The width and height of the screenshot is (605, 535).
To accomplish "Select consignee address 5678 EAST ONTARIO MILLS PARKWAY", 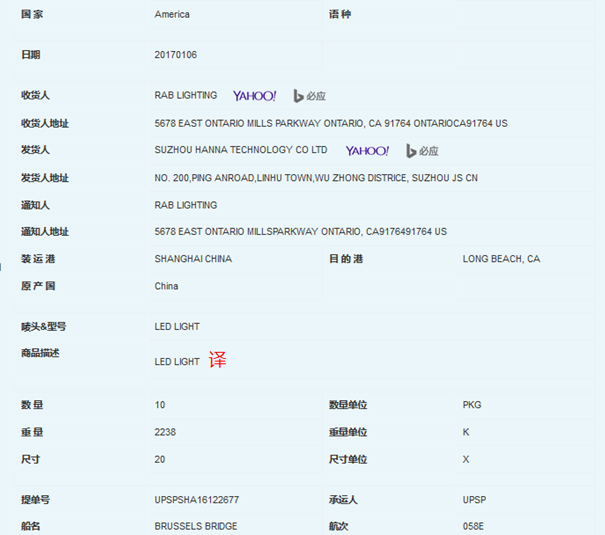I will coord(331,123).
